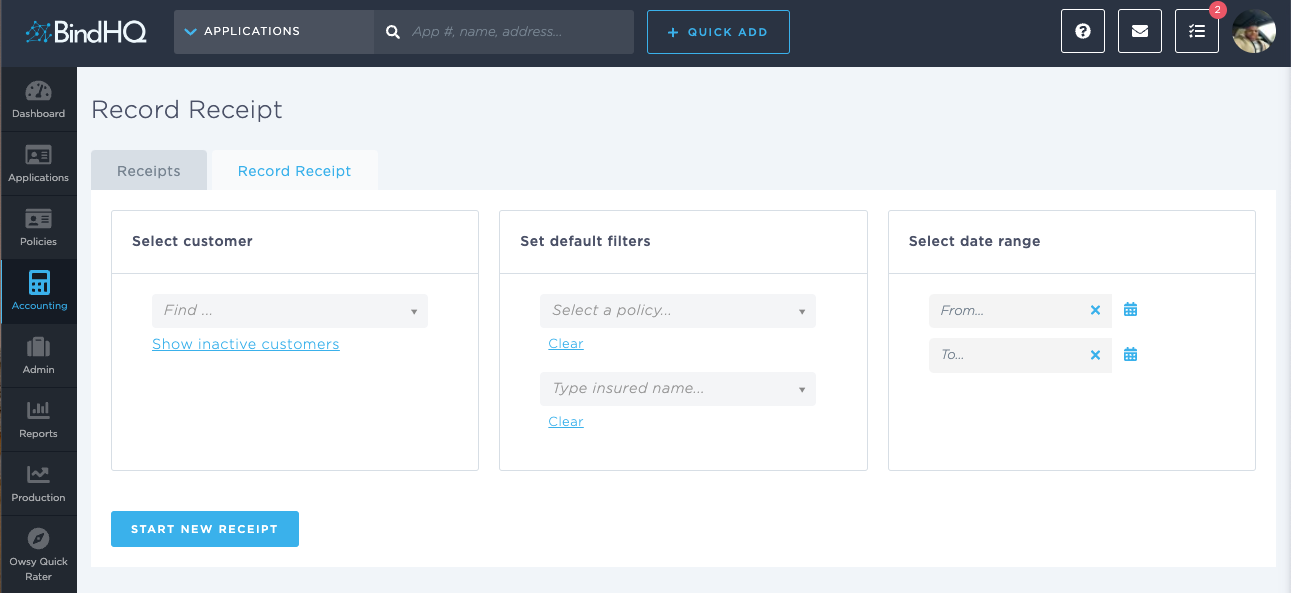Open the Reports section
The width and height of the screenshot is (1291, 593).
(38, 419)
